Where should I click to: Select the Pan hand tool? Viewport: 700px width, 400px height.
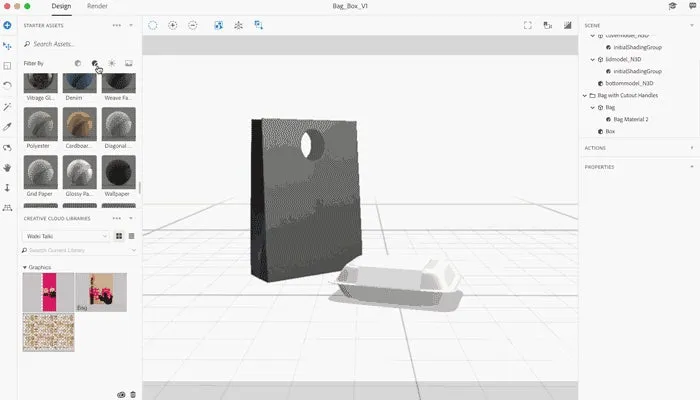7,168
